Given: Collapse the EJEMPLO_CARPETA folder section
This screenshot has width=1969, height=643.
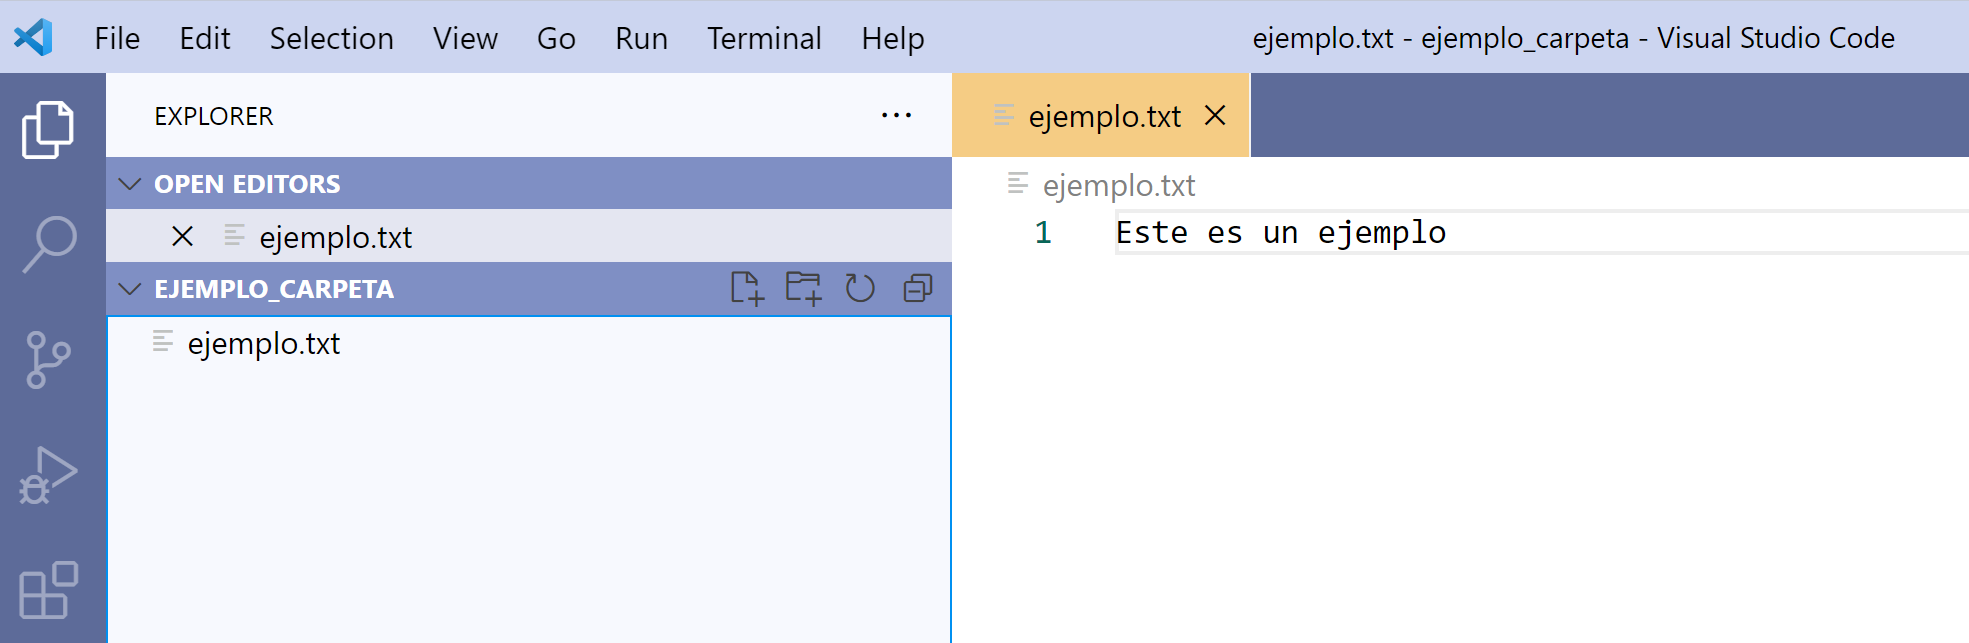Looking at the screenshot, I should (x=130, y=289).
